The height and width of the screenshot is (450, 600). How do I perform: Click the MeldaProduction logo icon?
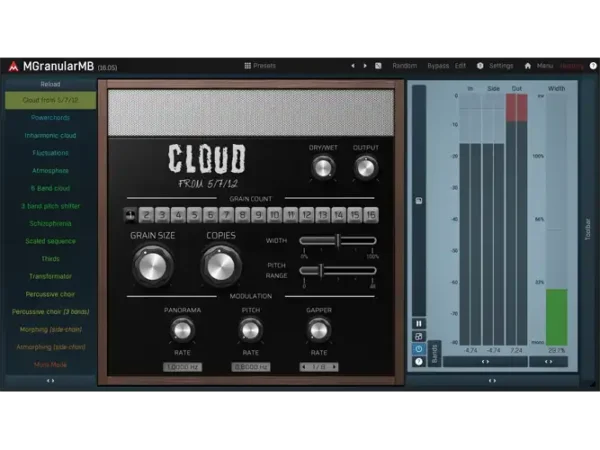pos(13,67)
